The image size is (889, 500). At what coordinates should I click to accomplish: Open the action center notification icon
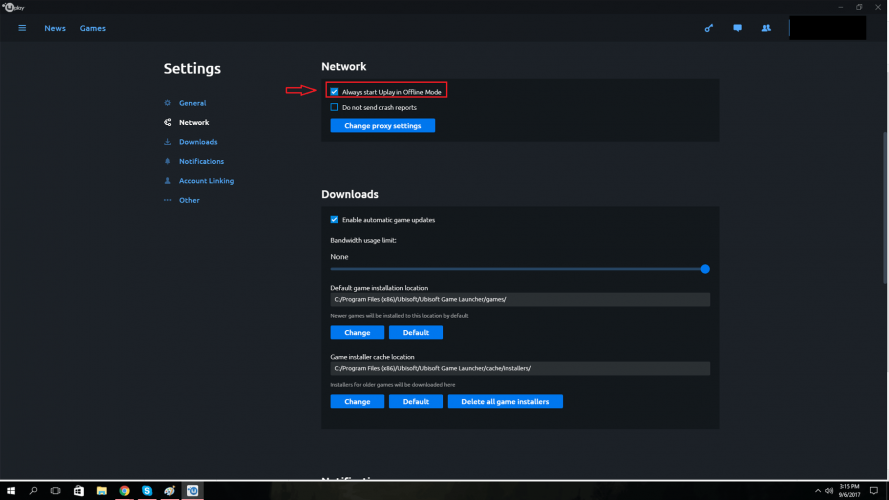click(x=874, y=491)
